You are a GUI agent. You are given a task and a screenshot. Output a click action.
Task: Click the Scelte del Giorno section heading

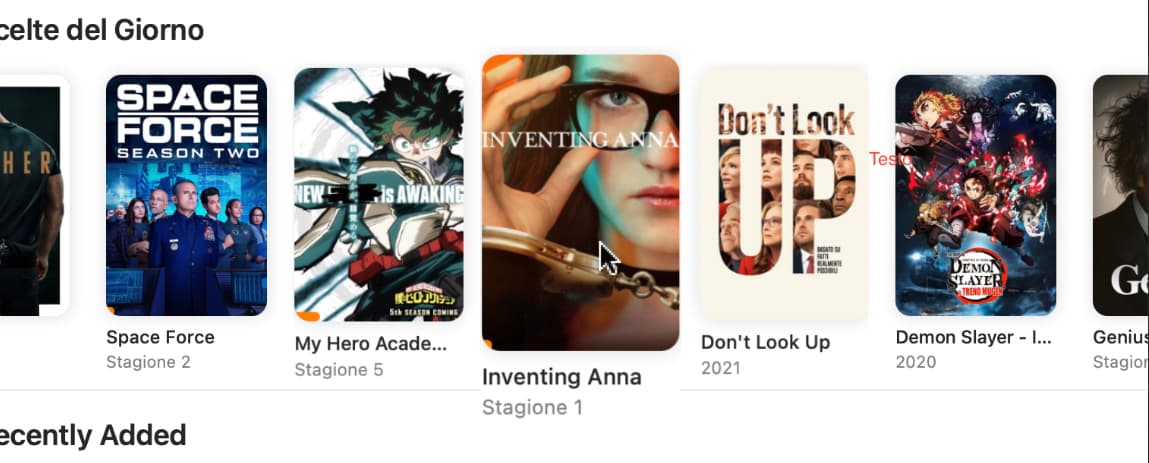coord(101,30)
